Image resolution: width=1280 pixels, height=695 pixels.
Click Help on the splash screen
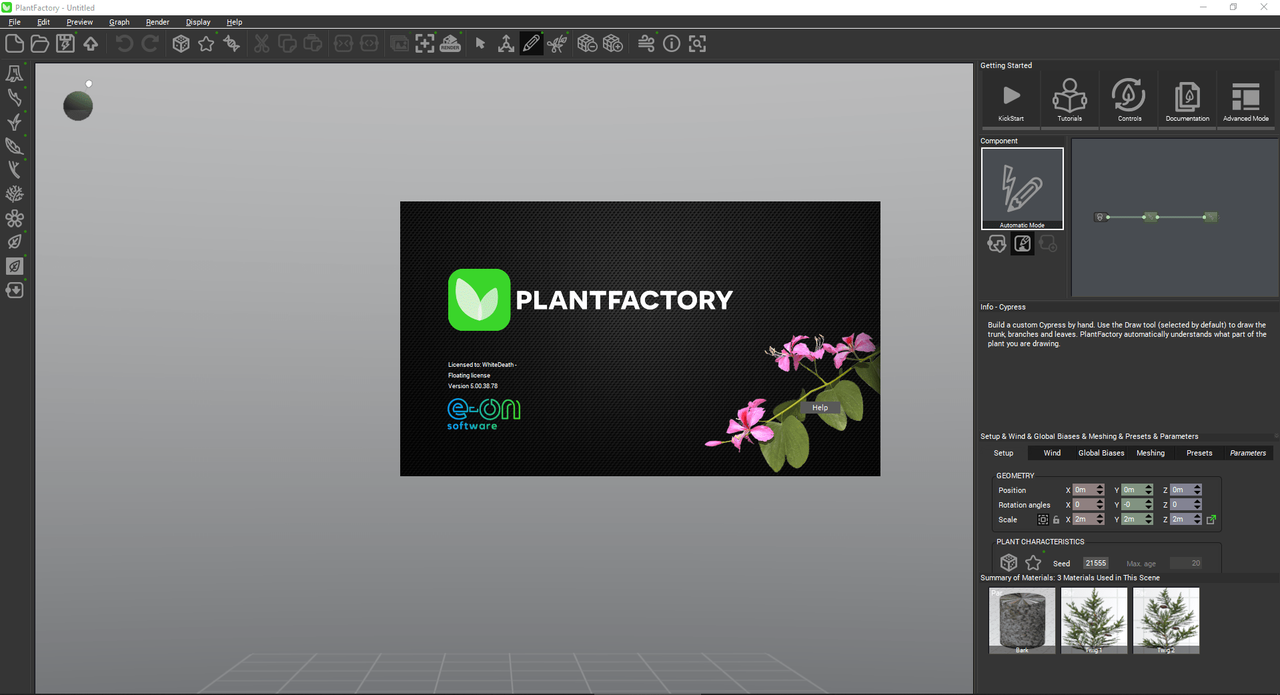[x=820, y=408]
